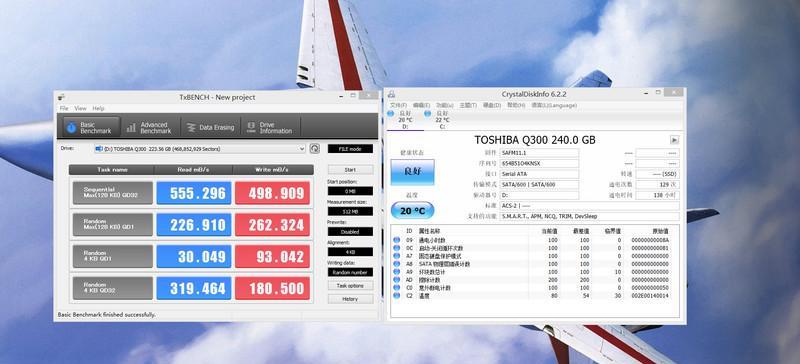Show Drive Information panel
This screenshot has height=364, width=800.
pos(269,127)
